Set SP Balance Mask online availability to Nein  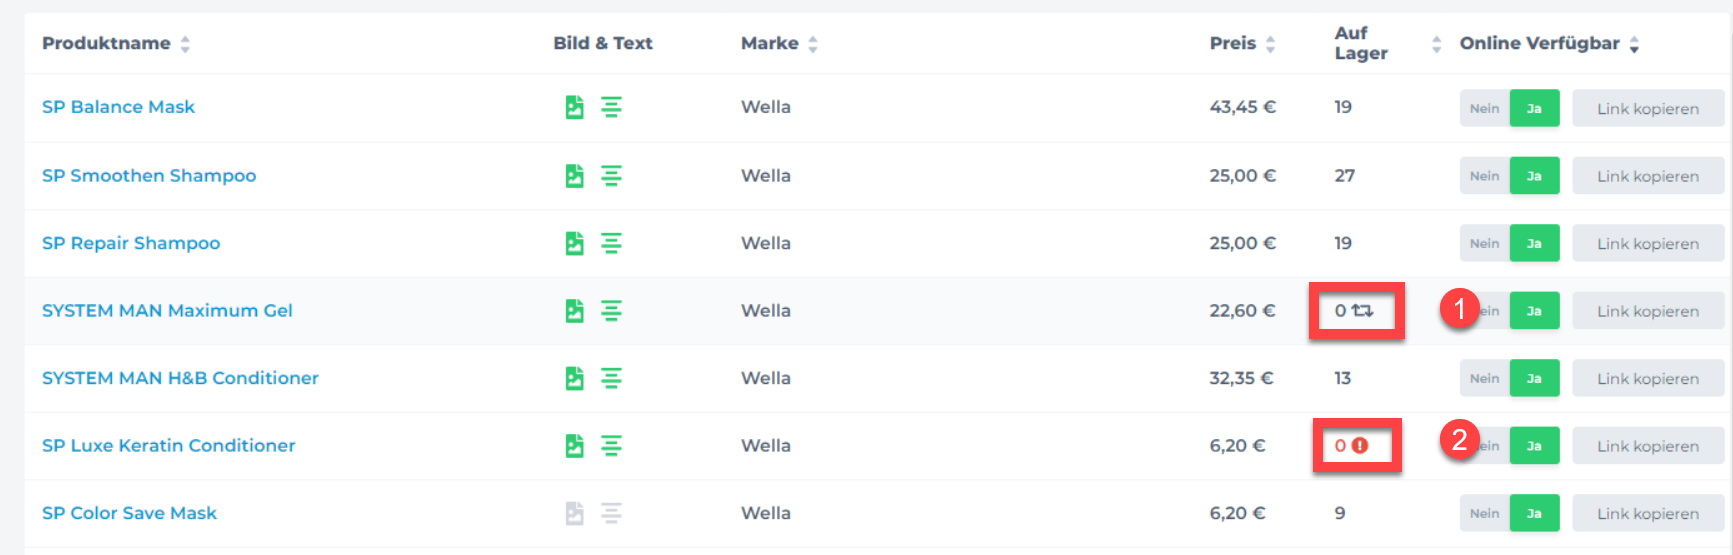[1484, 108]
